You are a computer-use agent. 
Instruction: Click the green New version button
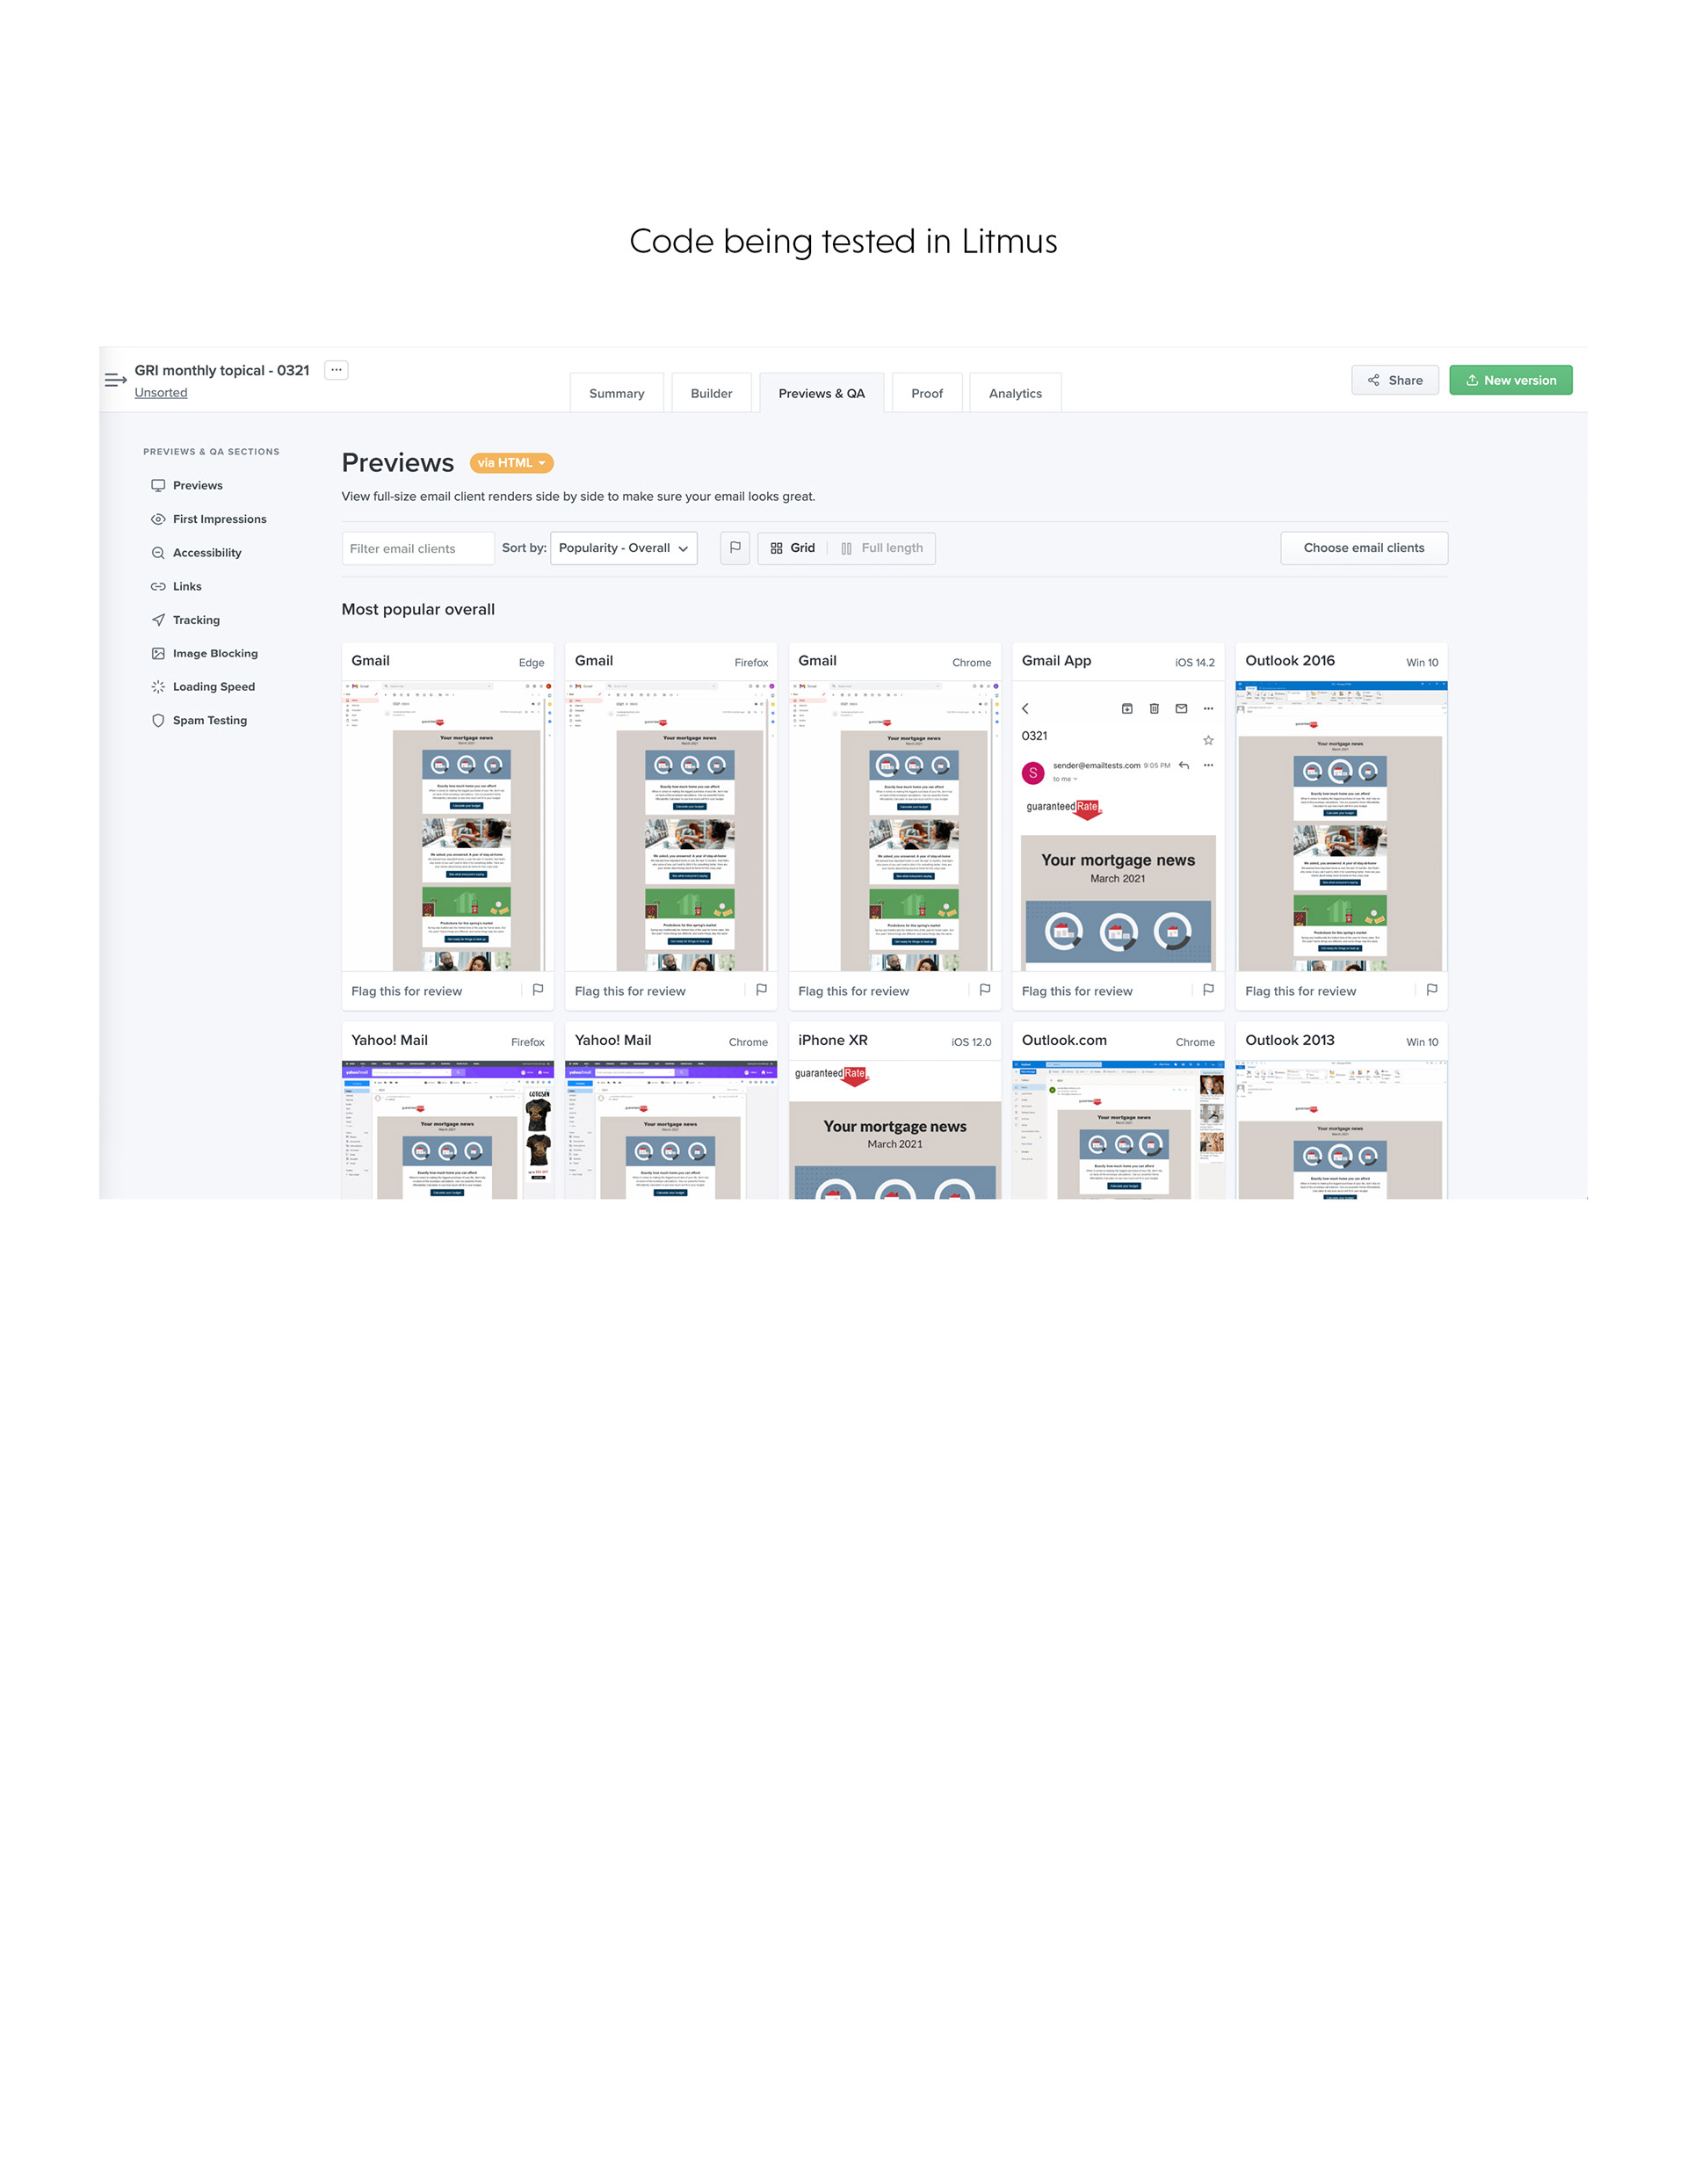1510,380
